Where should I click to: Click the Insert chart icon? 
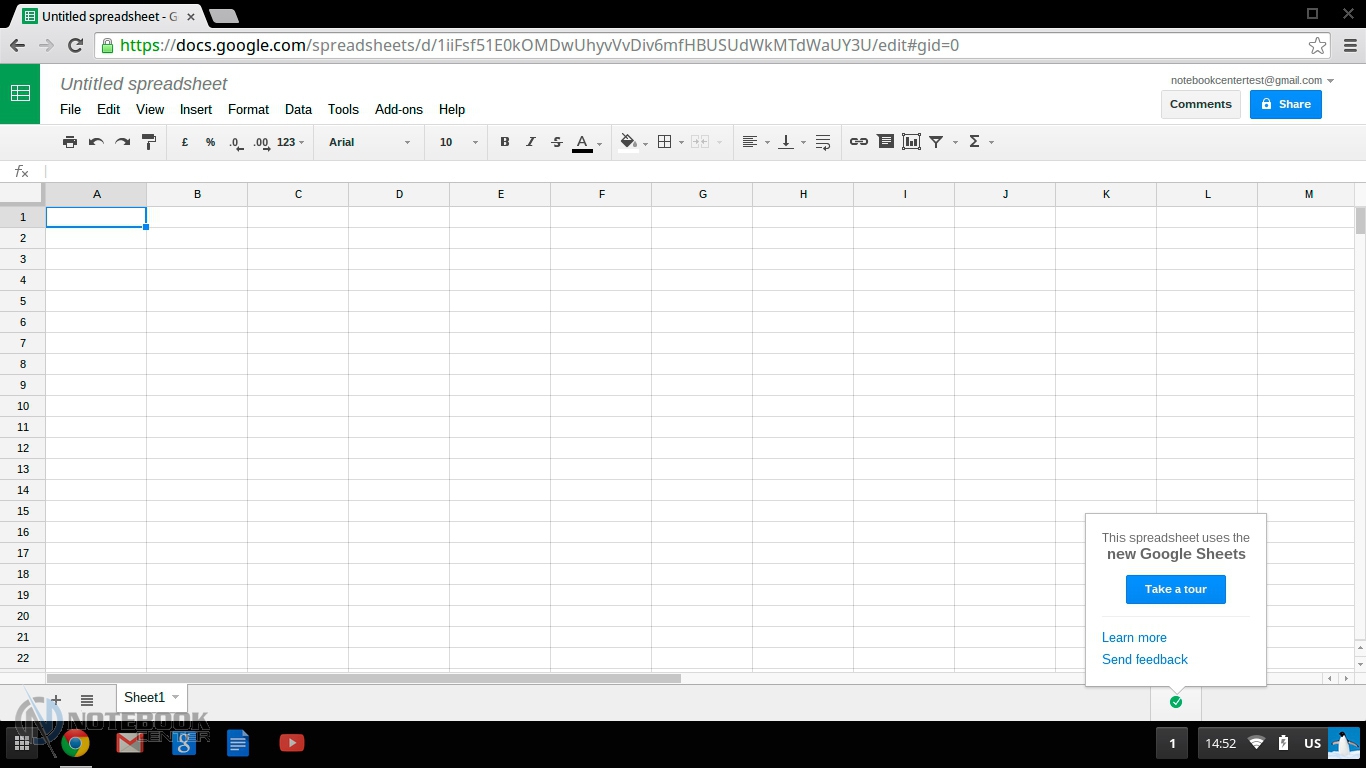click(x=911, y=142)
